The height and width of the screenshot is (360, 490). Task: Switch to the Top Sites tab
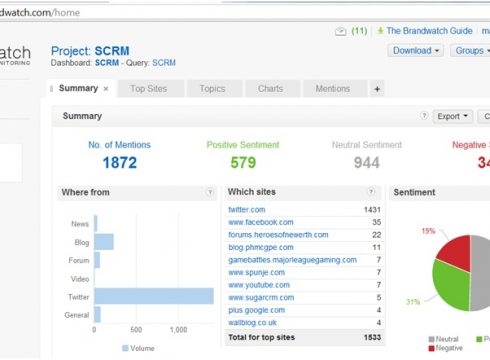[x=149, y=89]
